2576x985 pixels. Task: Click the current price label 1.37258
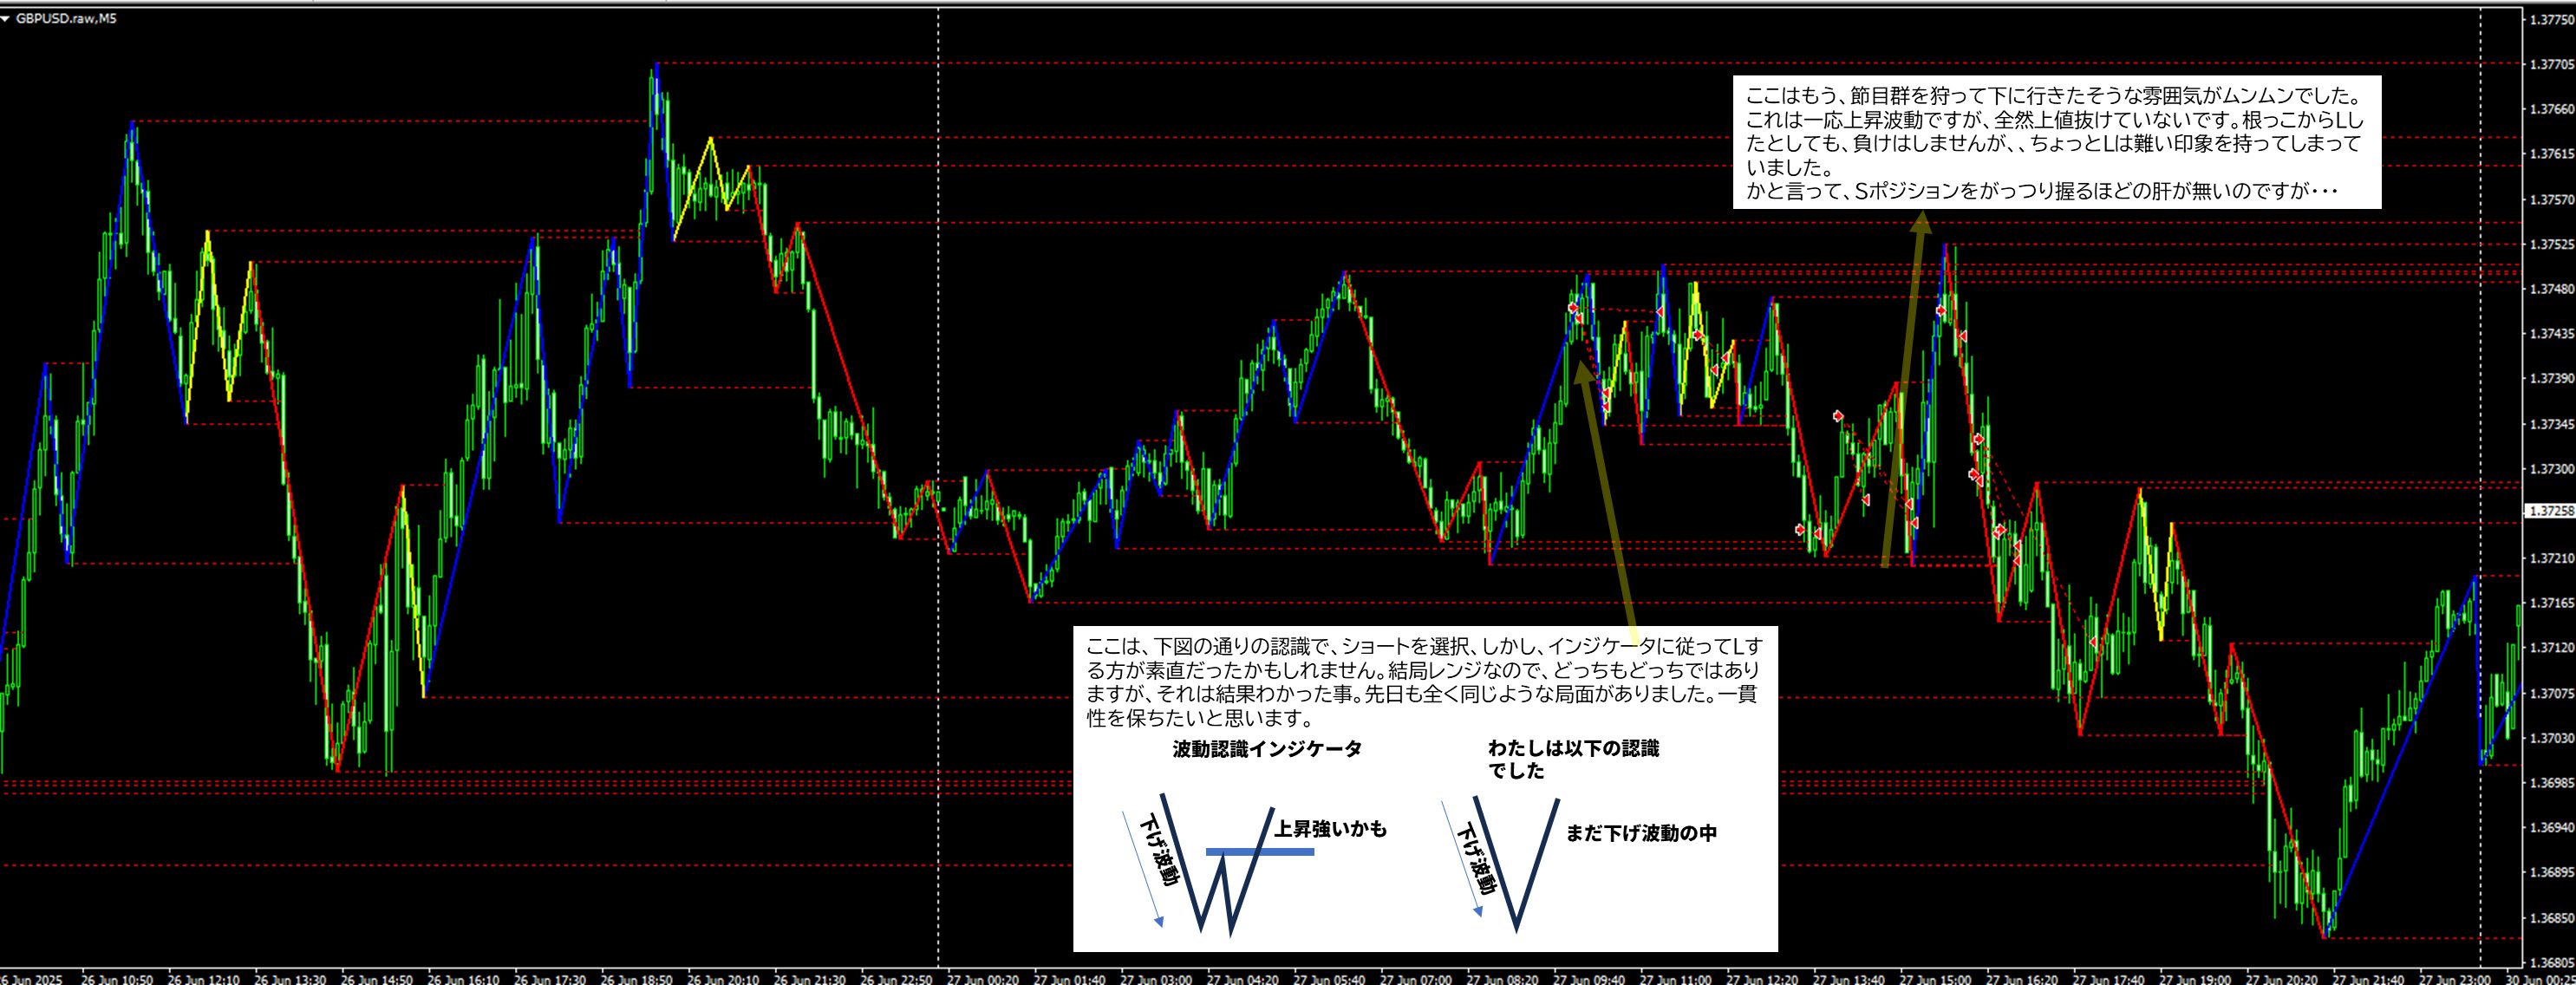2551,511
